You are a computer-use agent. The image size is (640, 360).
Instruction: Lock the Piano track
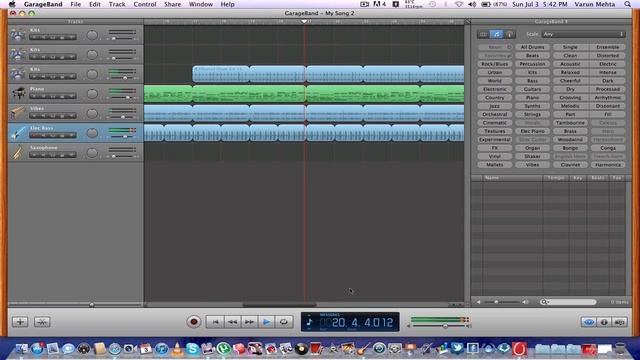click(x=62, y=96)
